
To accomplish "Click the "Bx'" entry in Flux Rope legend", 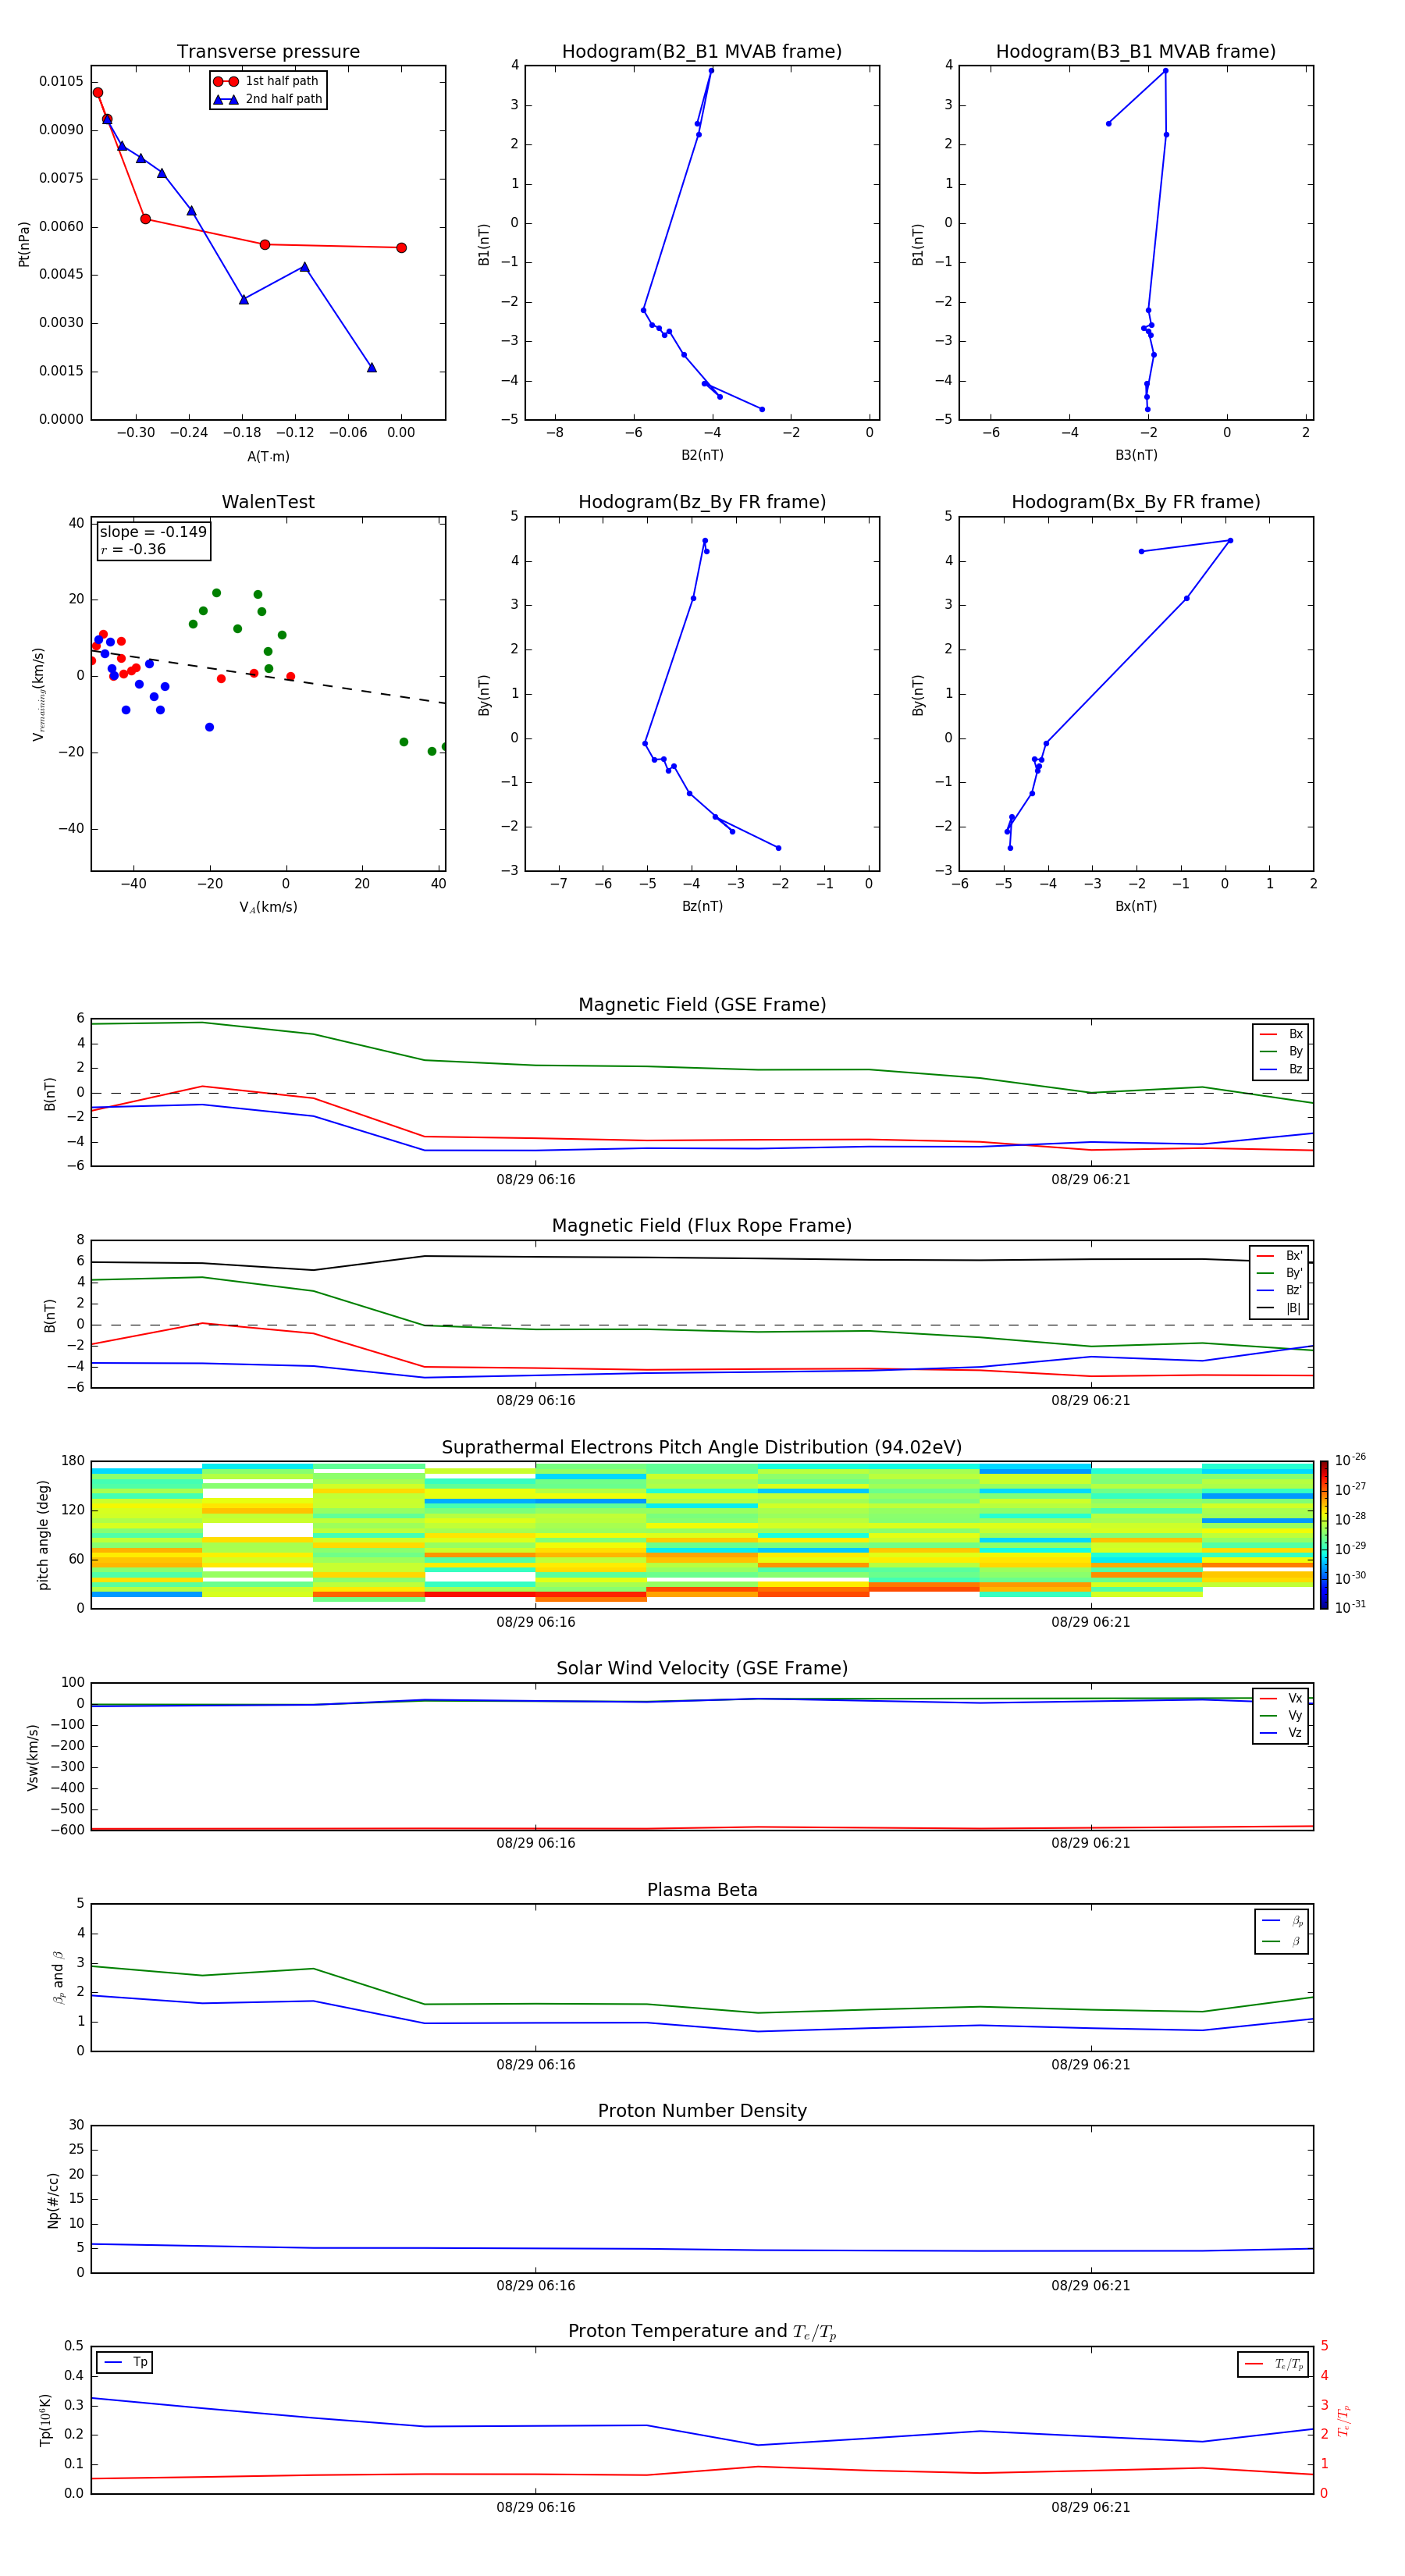I will point(1279,1256).
